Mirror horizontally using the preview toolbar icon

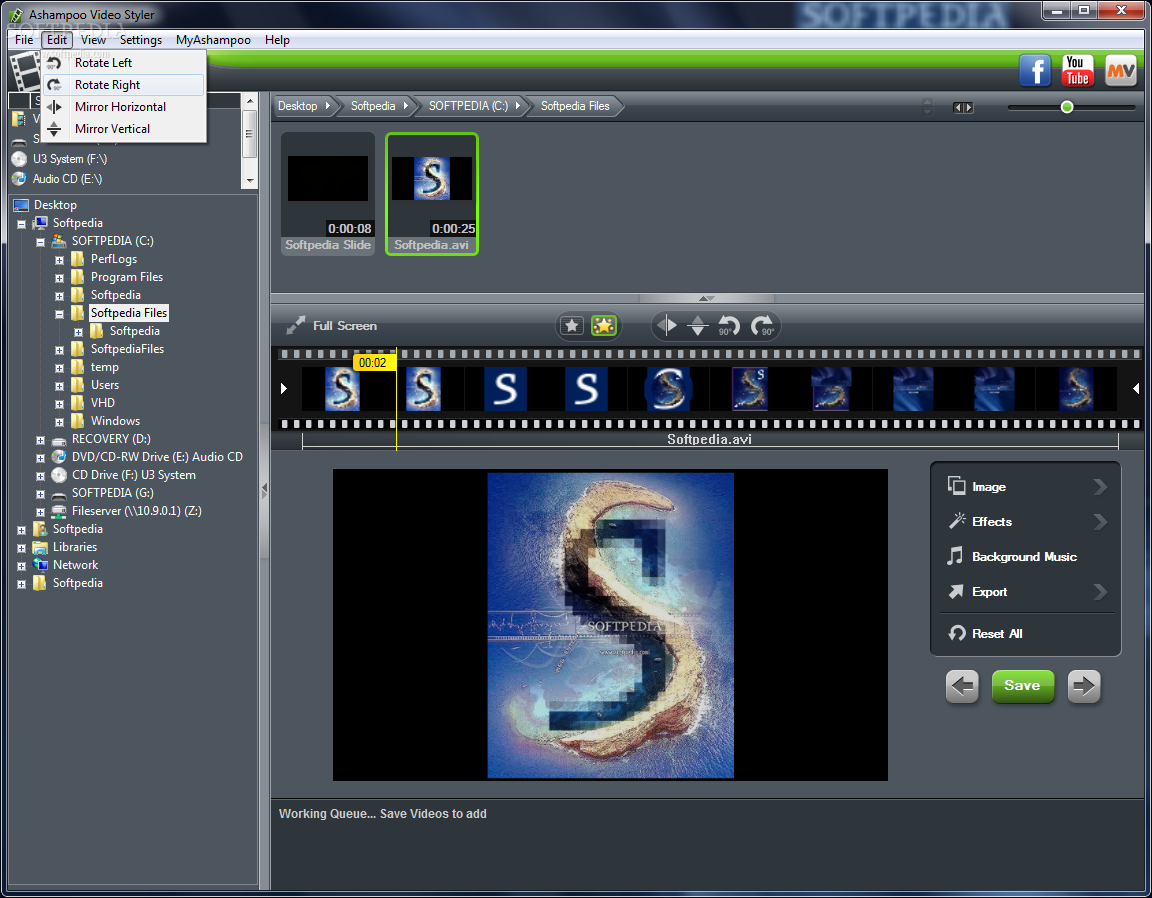click(667, 326)
